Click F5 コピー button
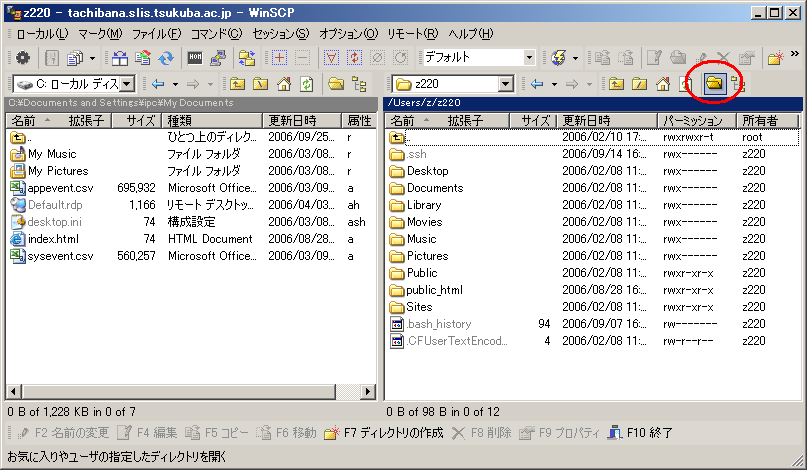 [217, 433]
